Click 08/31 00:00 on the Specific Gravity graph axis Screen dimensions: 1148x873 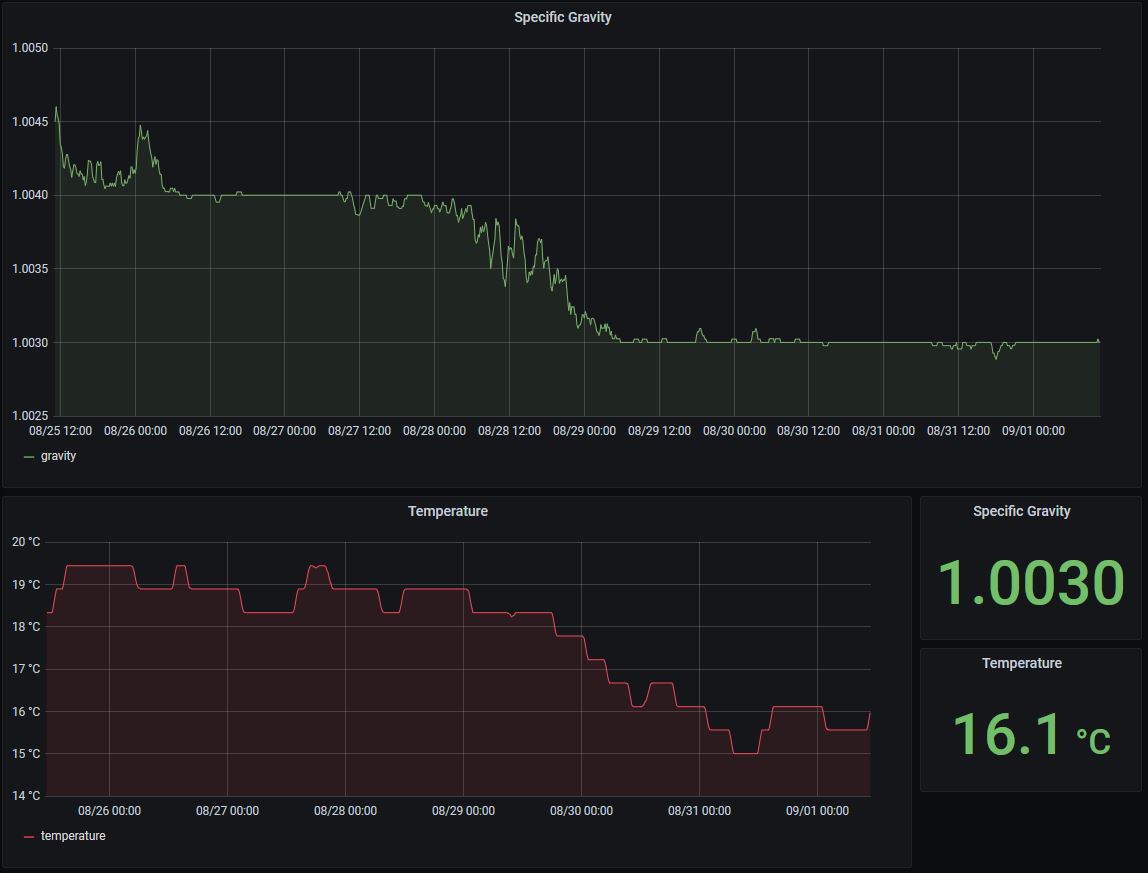[884, 431]
